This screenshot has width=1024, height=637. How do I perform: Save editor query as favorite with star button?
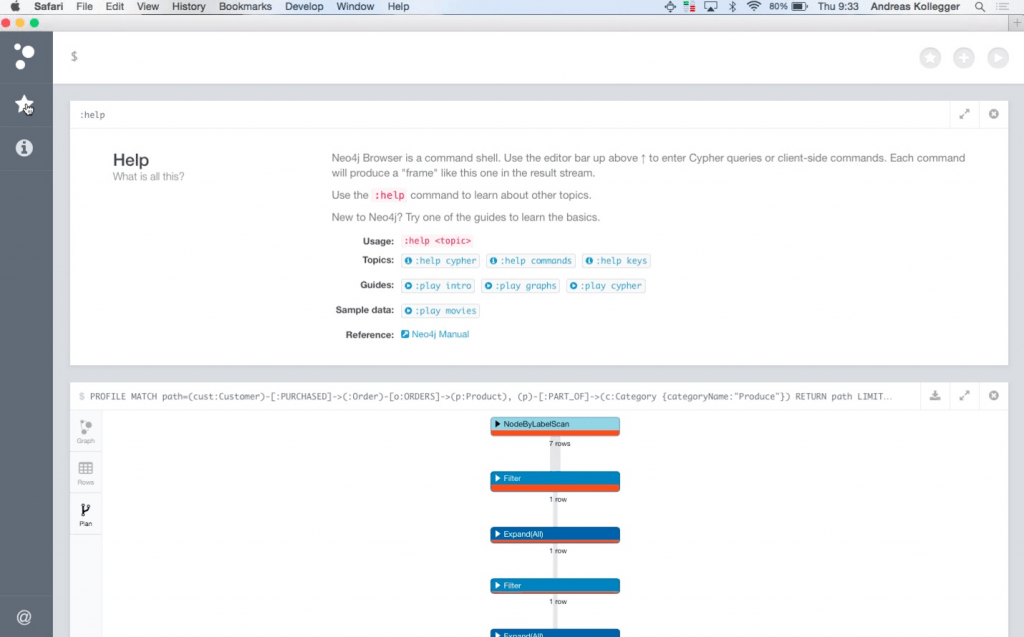[930, 57]
